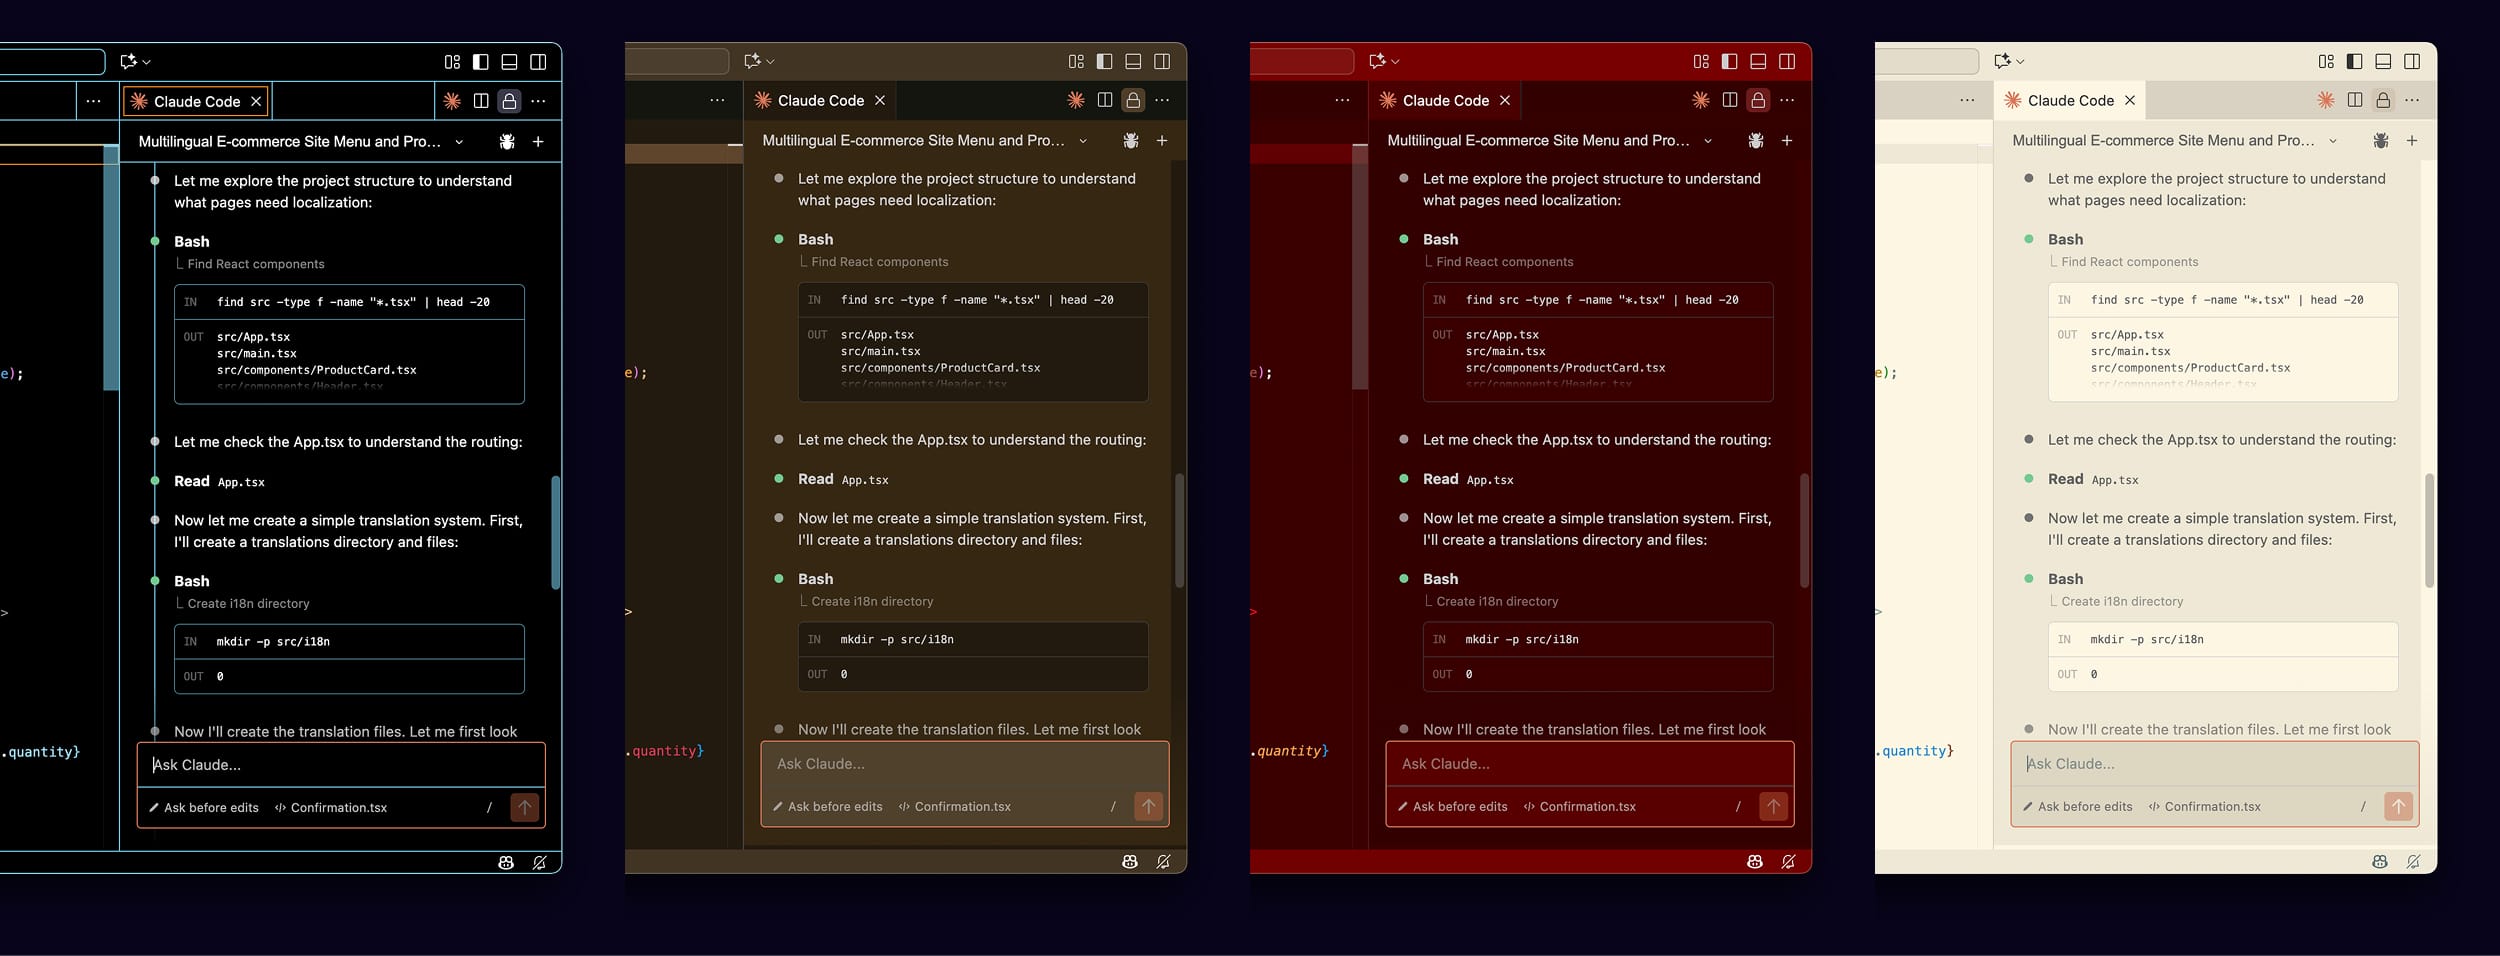Open customize layout icon in brown-themed title bar
The width and height of the screenshot is (2500, 956).
(1076, 62)
